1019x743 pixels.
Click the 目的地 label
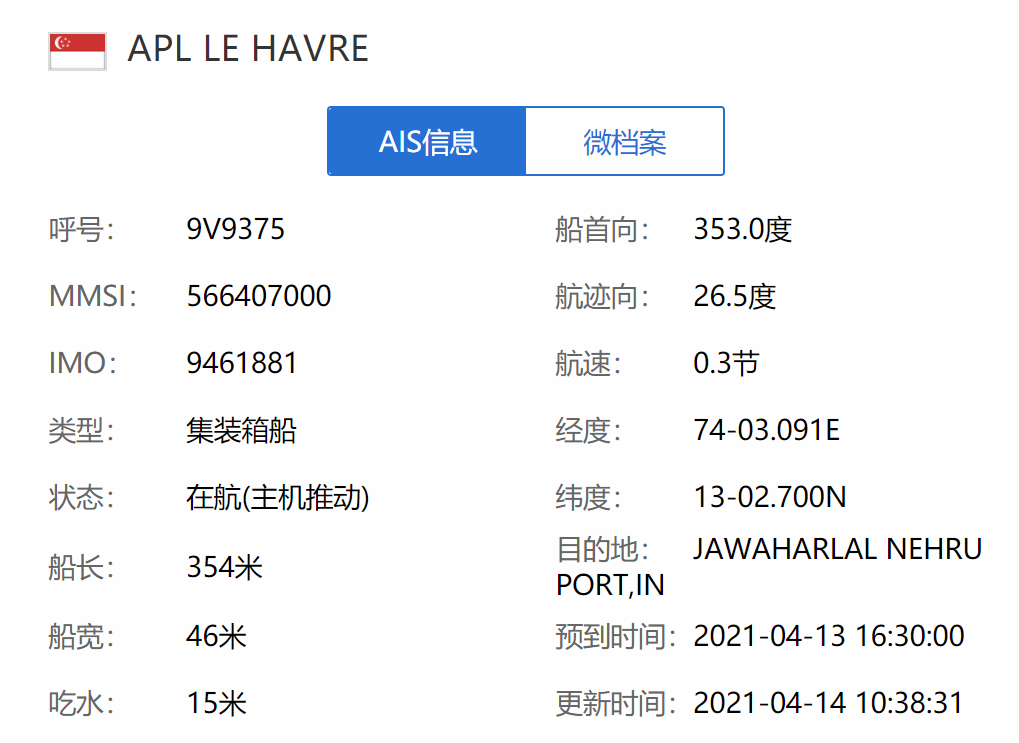(x=602, y=549)
